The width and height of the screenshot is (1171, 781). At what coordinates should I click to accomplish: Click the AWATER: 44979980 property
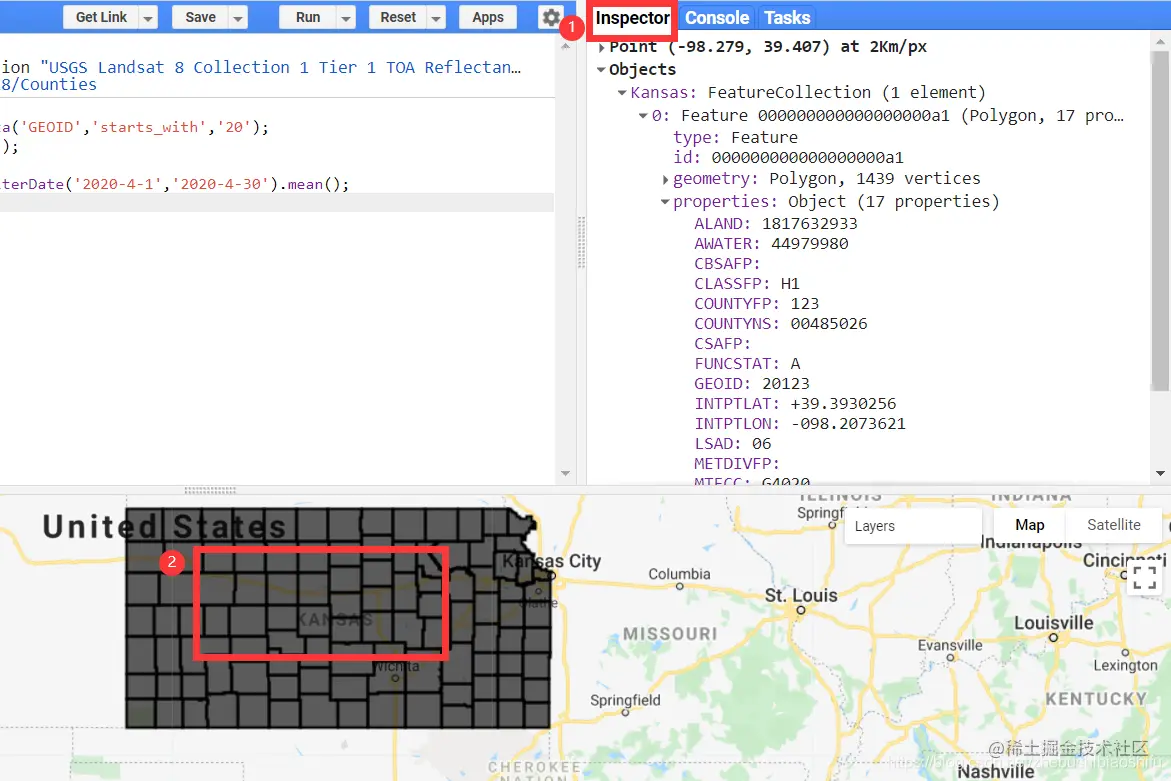pos(771,244)
